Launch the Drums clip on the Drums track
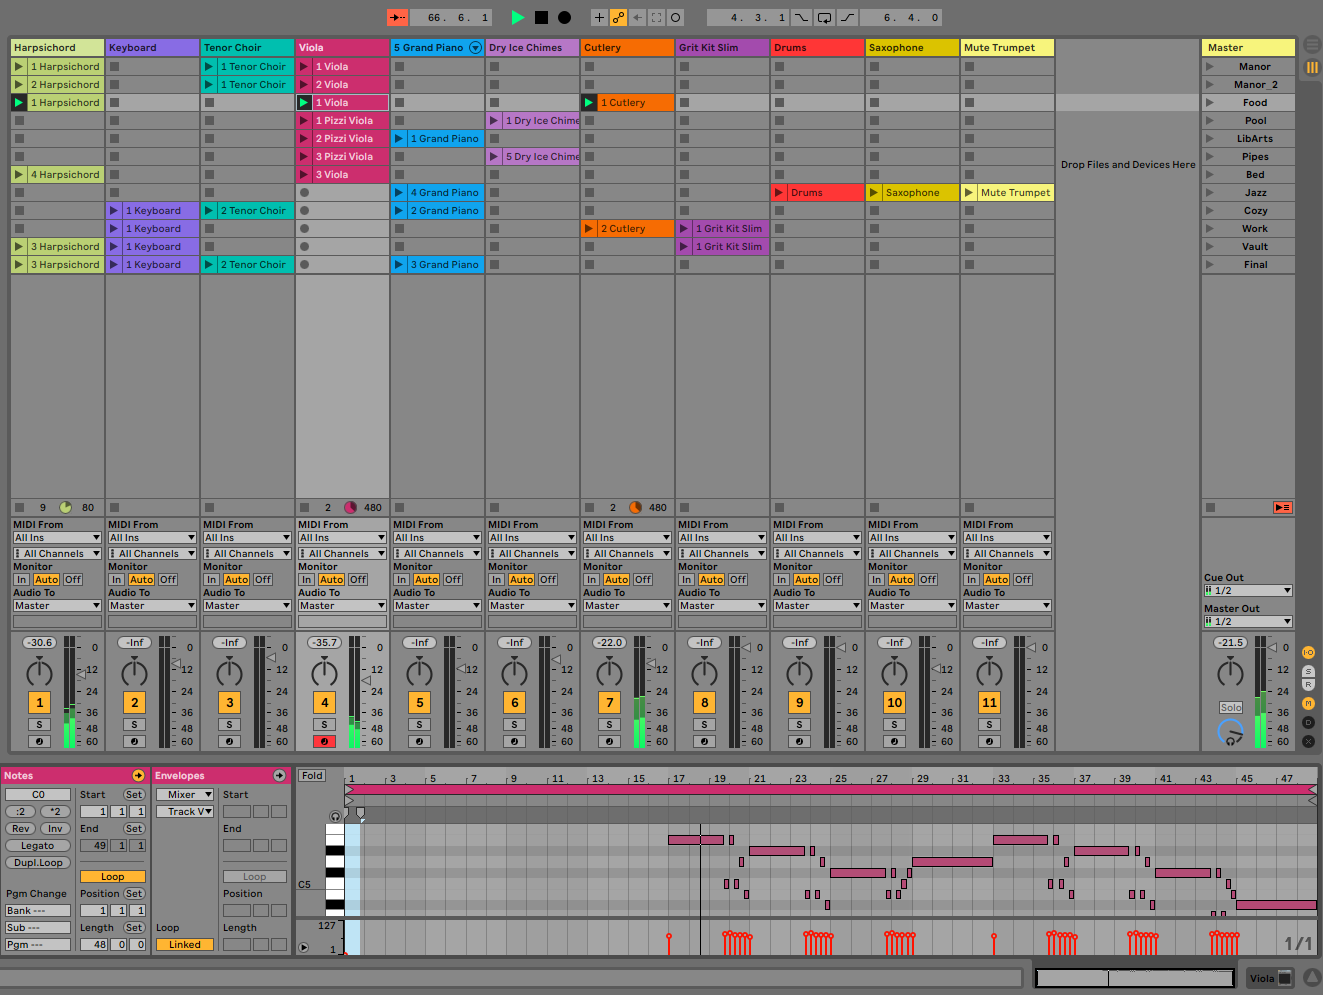 click(780, 192)
